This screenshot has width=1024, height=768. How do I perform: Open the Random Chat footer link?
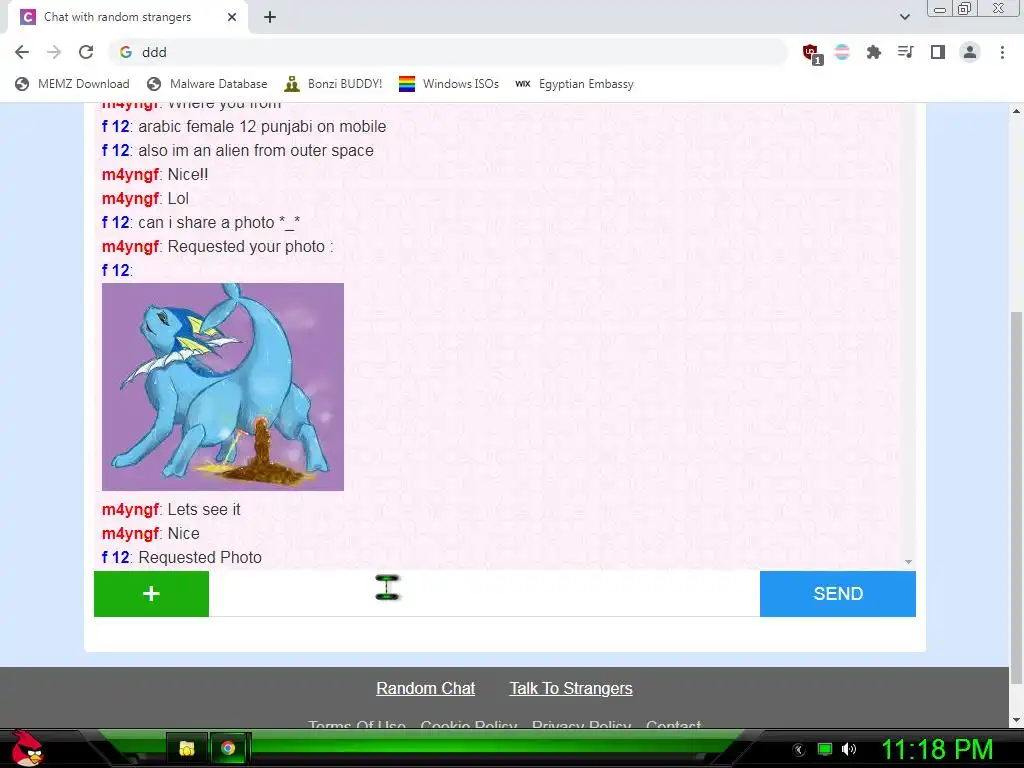[426, 688]
